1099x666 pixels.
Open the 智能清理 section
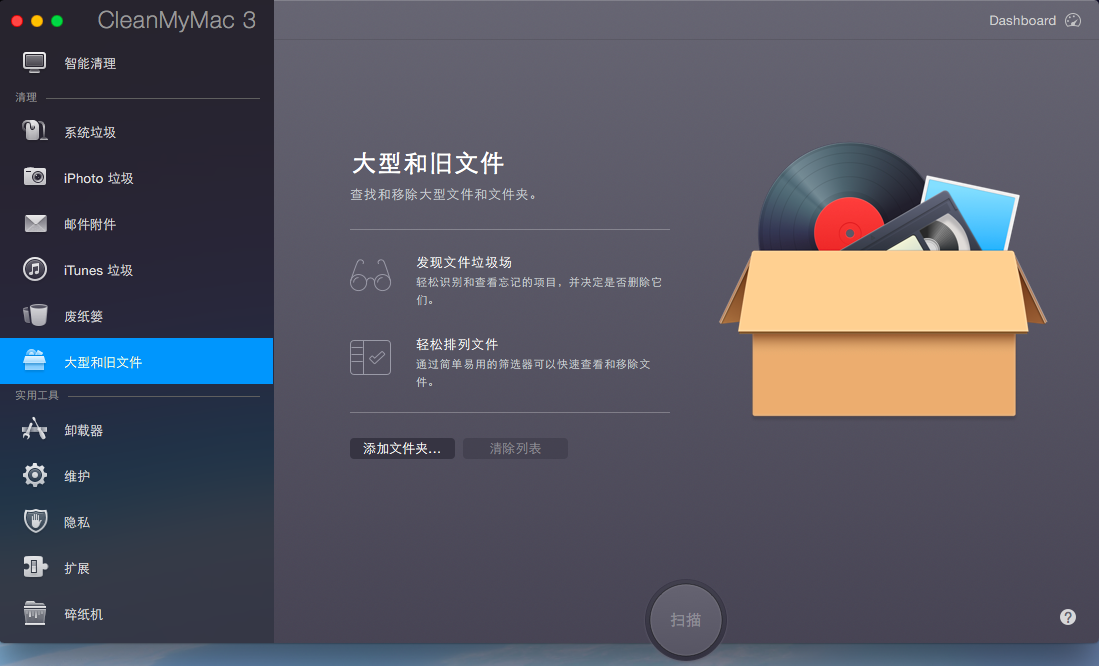pyautogui.click(x=137, y=63)
